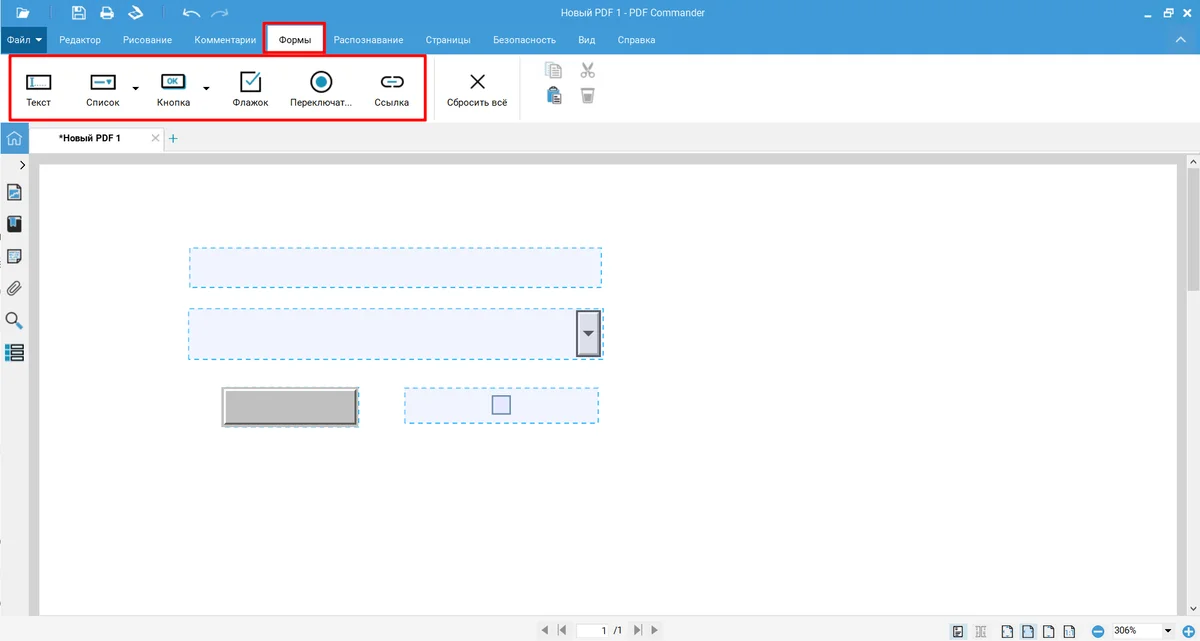Choose the Переключатель radio button tool
The image size is (1200, 641).
321,89
